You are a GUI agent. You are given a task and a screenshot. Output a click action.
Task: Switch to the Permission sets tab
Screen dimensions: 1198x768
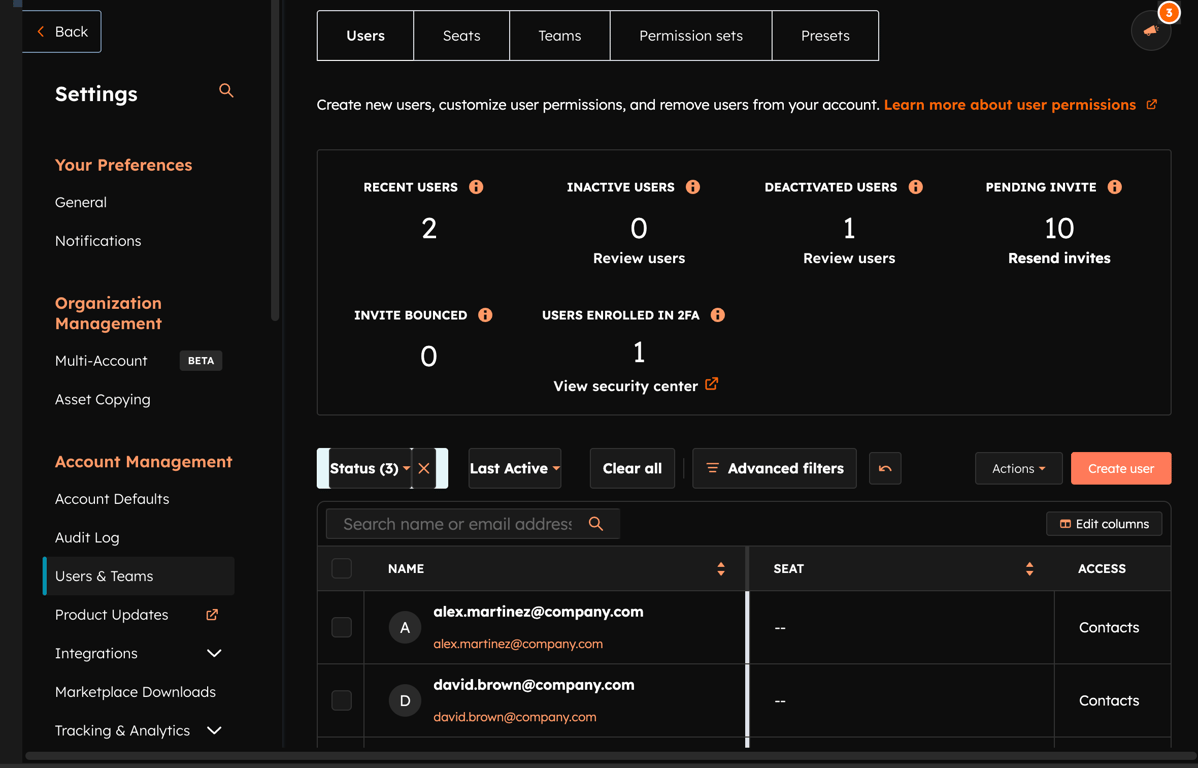690,35
